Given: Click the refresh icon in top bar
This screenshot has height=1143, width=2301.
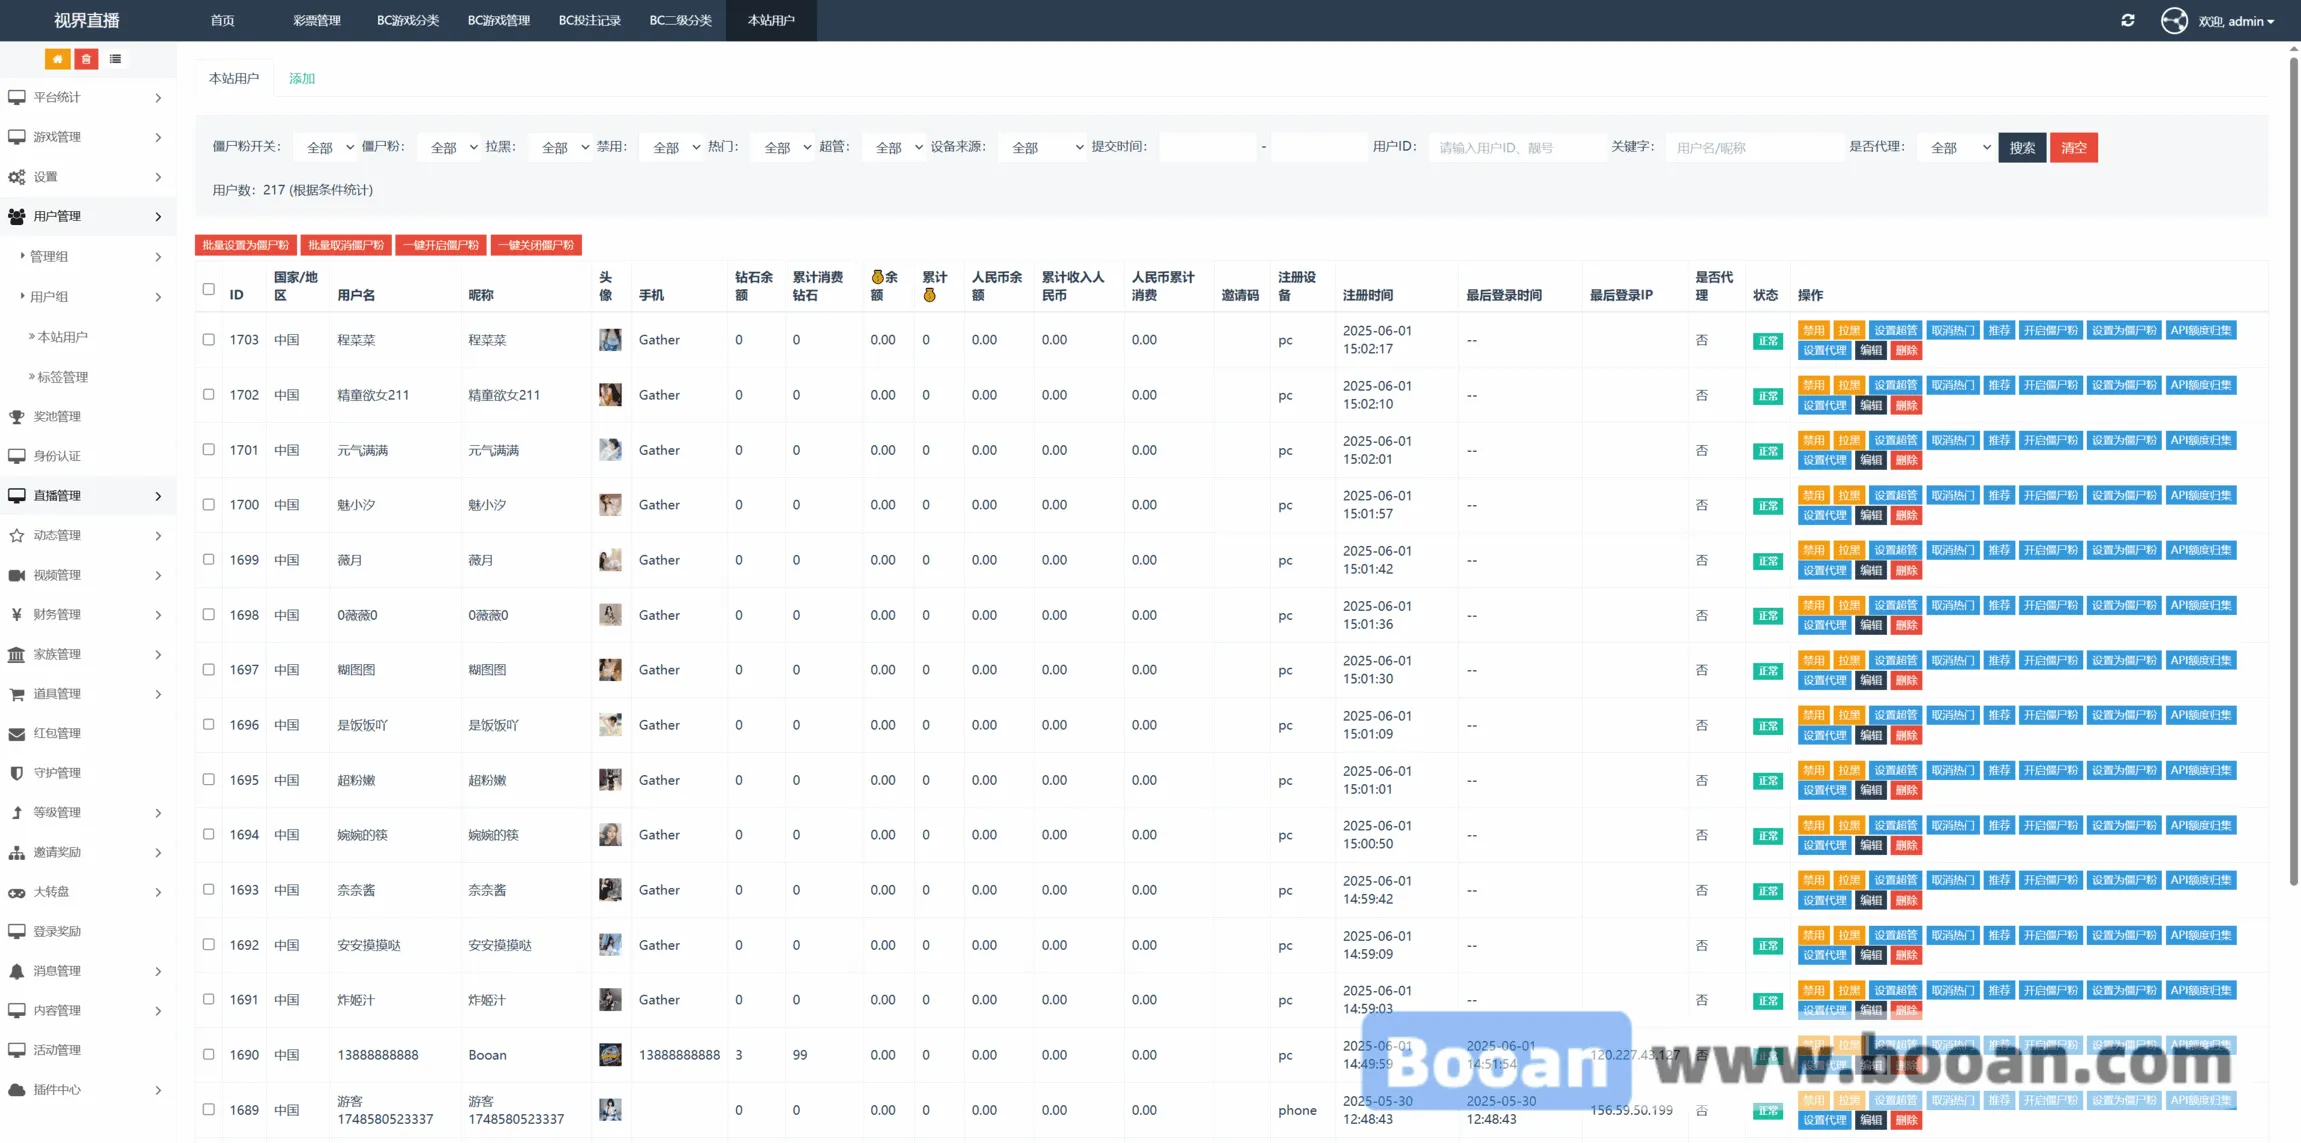Looking at the screenshot, I should (x=2127, y=20).
